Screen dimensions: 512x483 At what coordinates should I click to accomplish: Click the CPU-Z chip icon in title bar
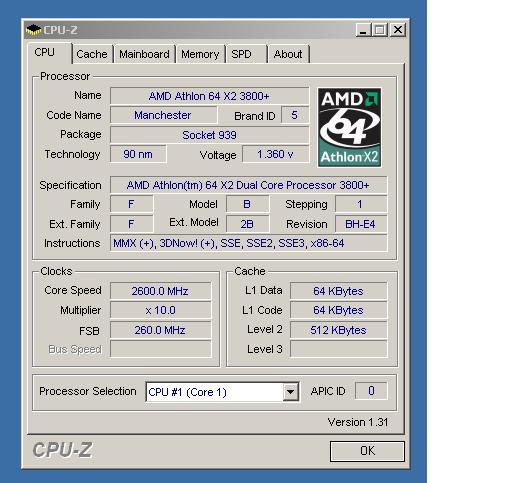click(x=33, y=30)
